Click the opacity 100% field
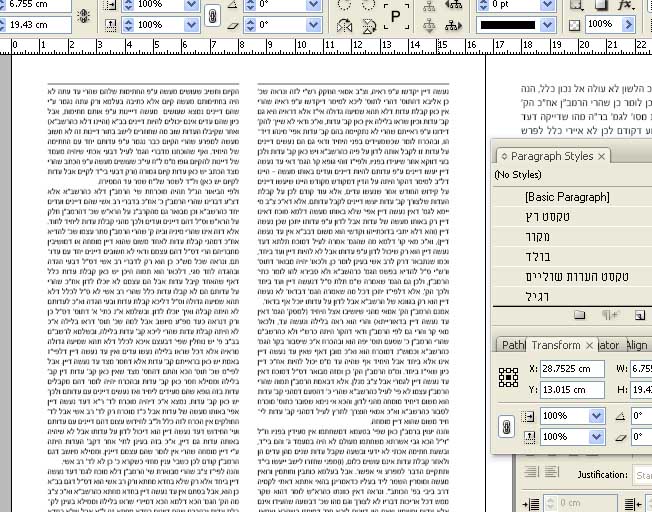The image size is (652, 512). [604, 25]
